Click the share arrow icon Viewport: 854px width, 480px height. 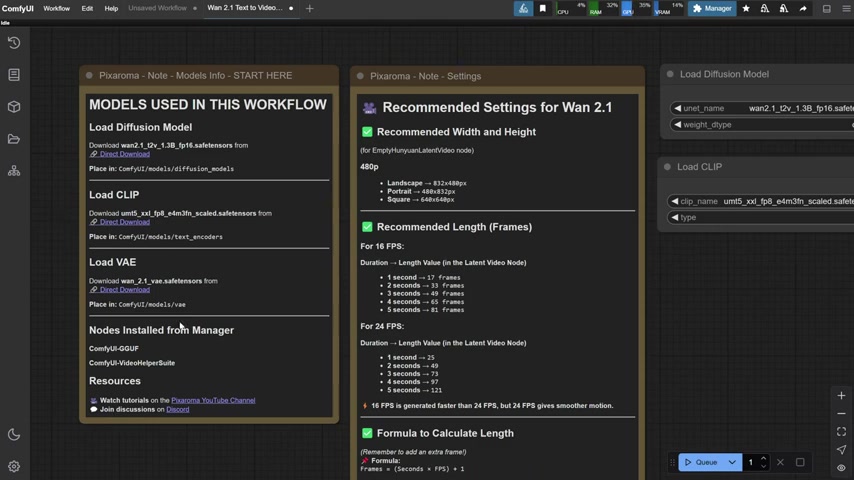tap(803, 8)
